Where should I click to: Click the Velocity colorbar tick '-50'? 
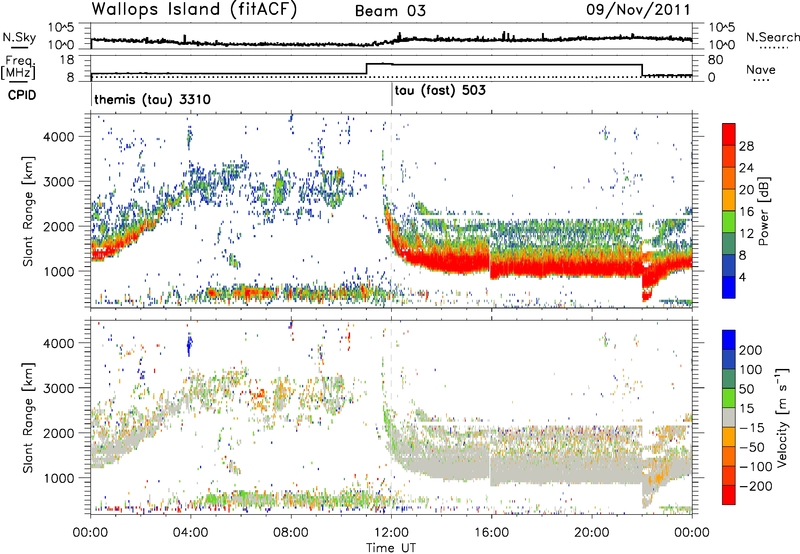point(751,447)
